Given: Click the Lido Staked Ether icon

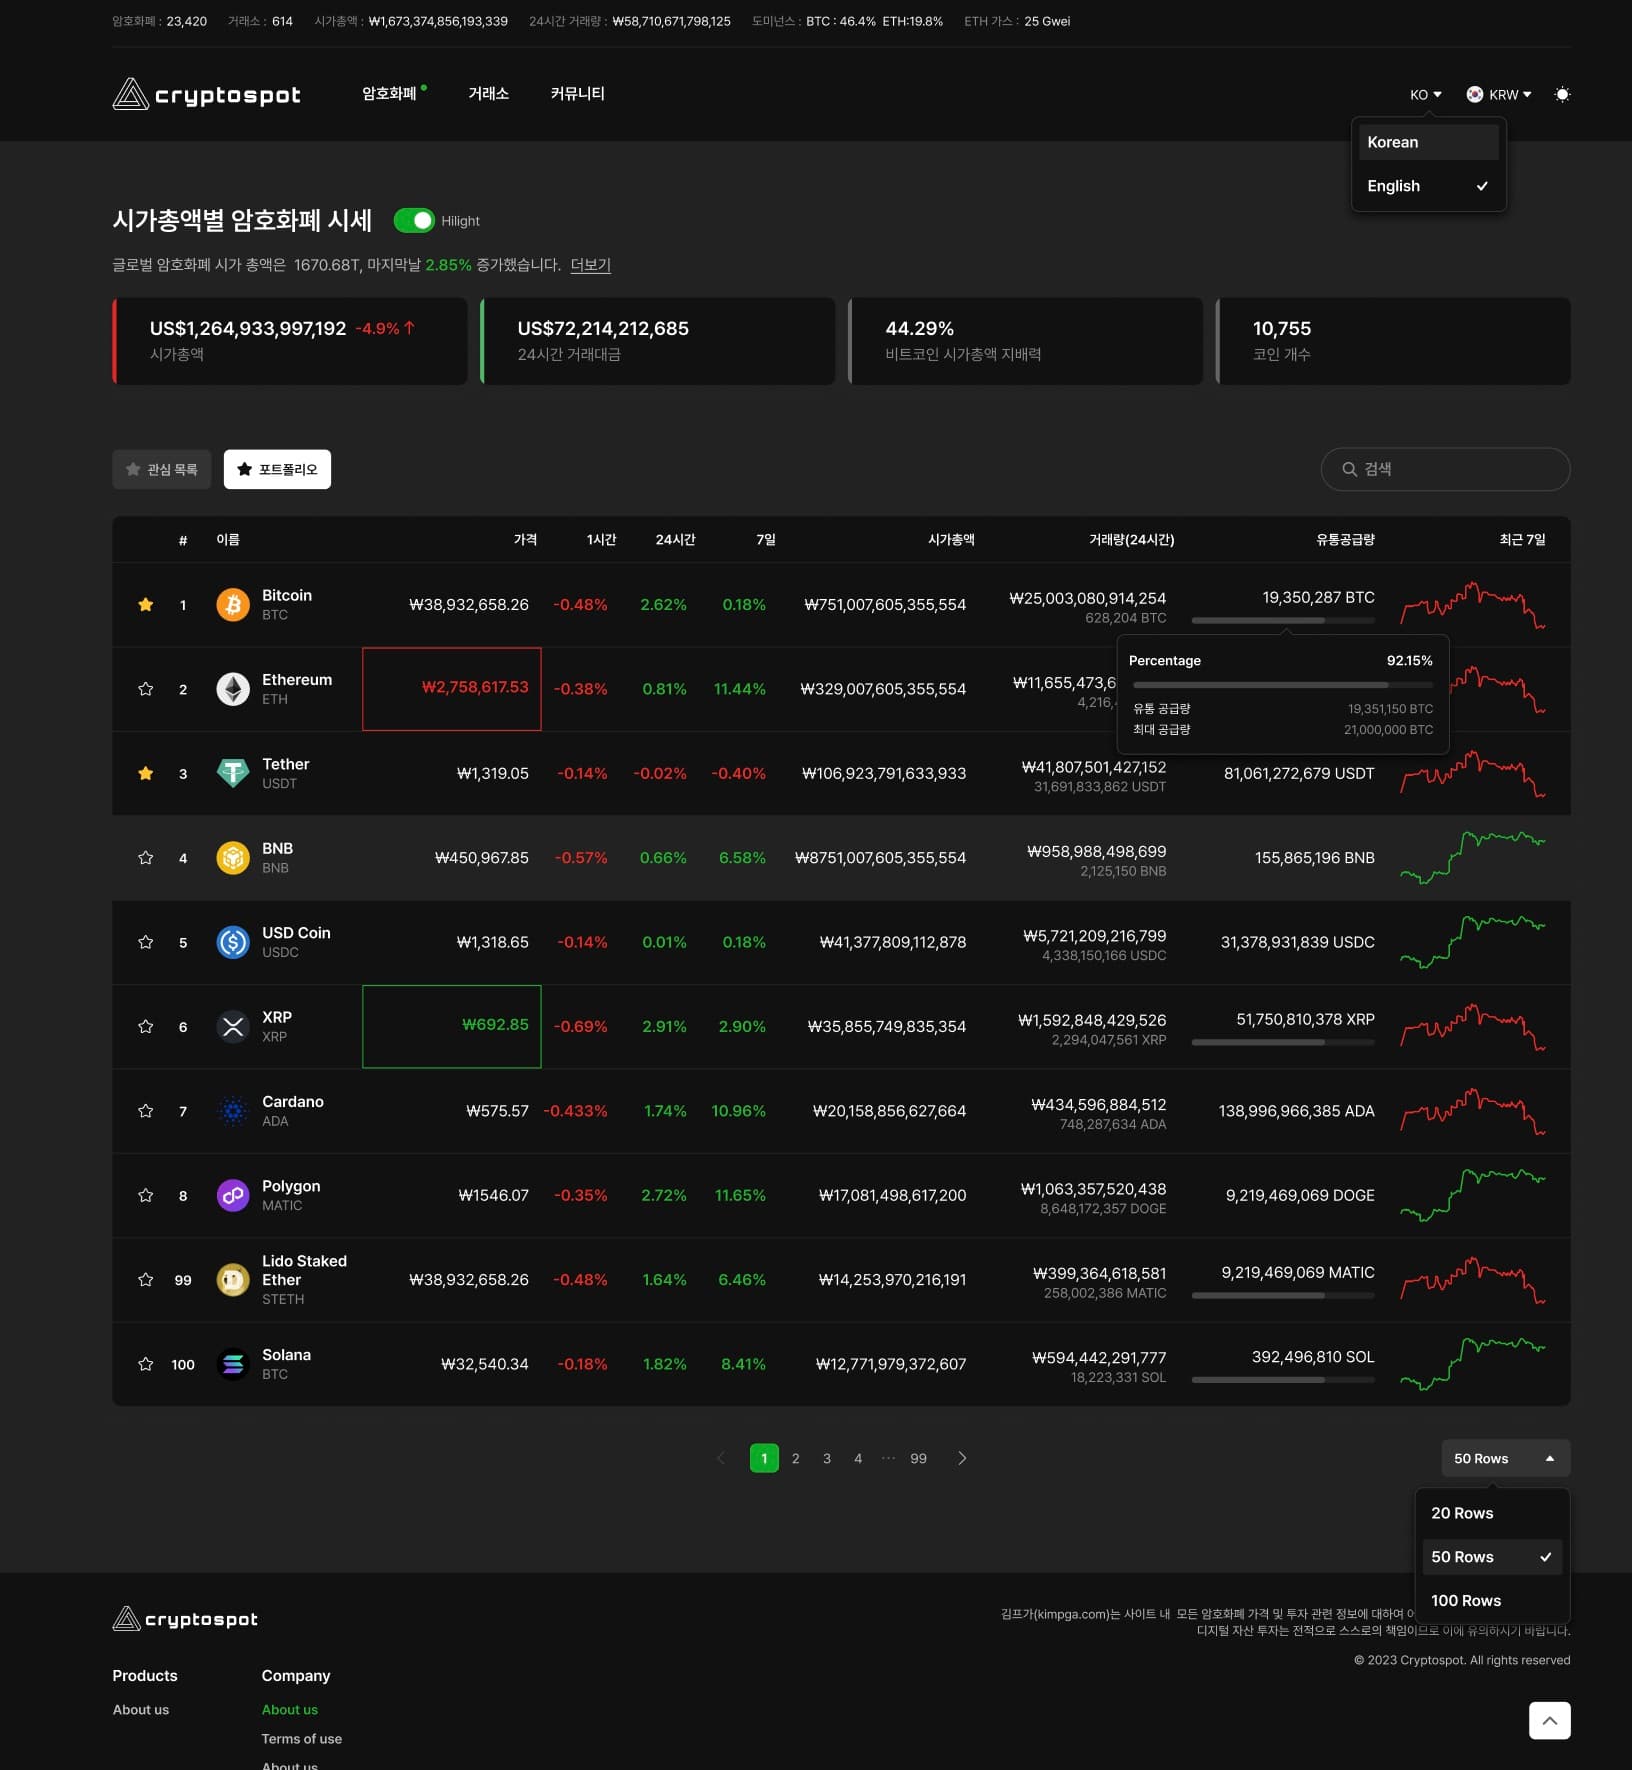Looking at the screenshot, I should 233,1280.
